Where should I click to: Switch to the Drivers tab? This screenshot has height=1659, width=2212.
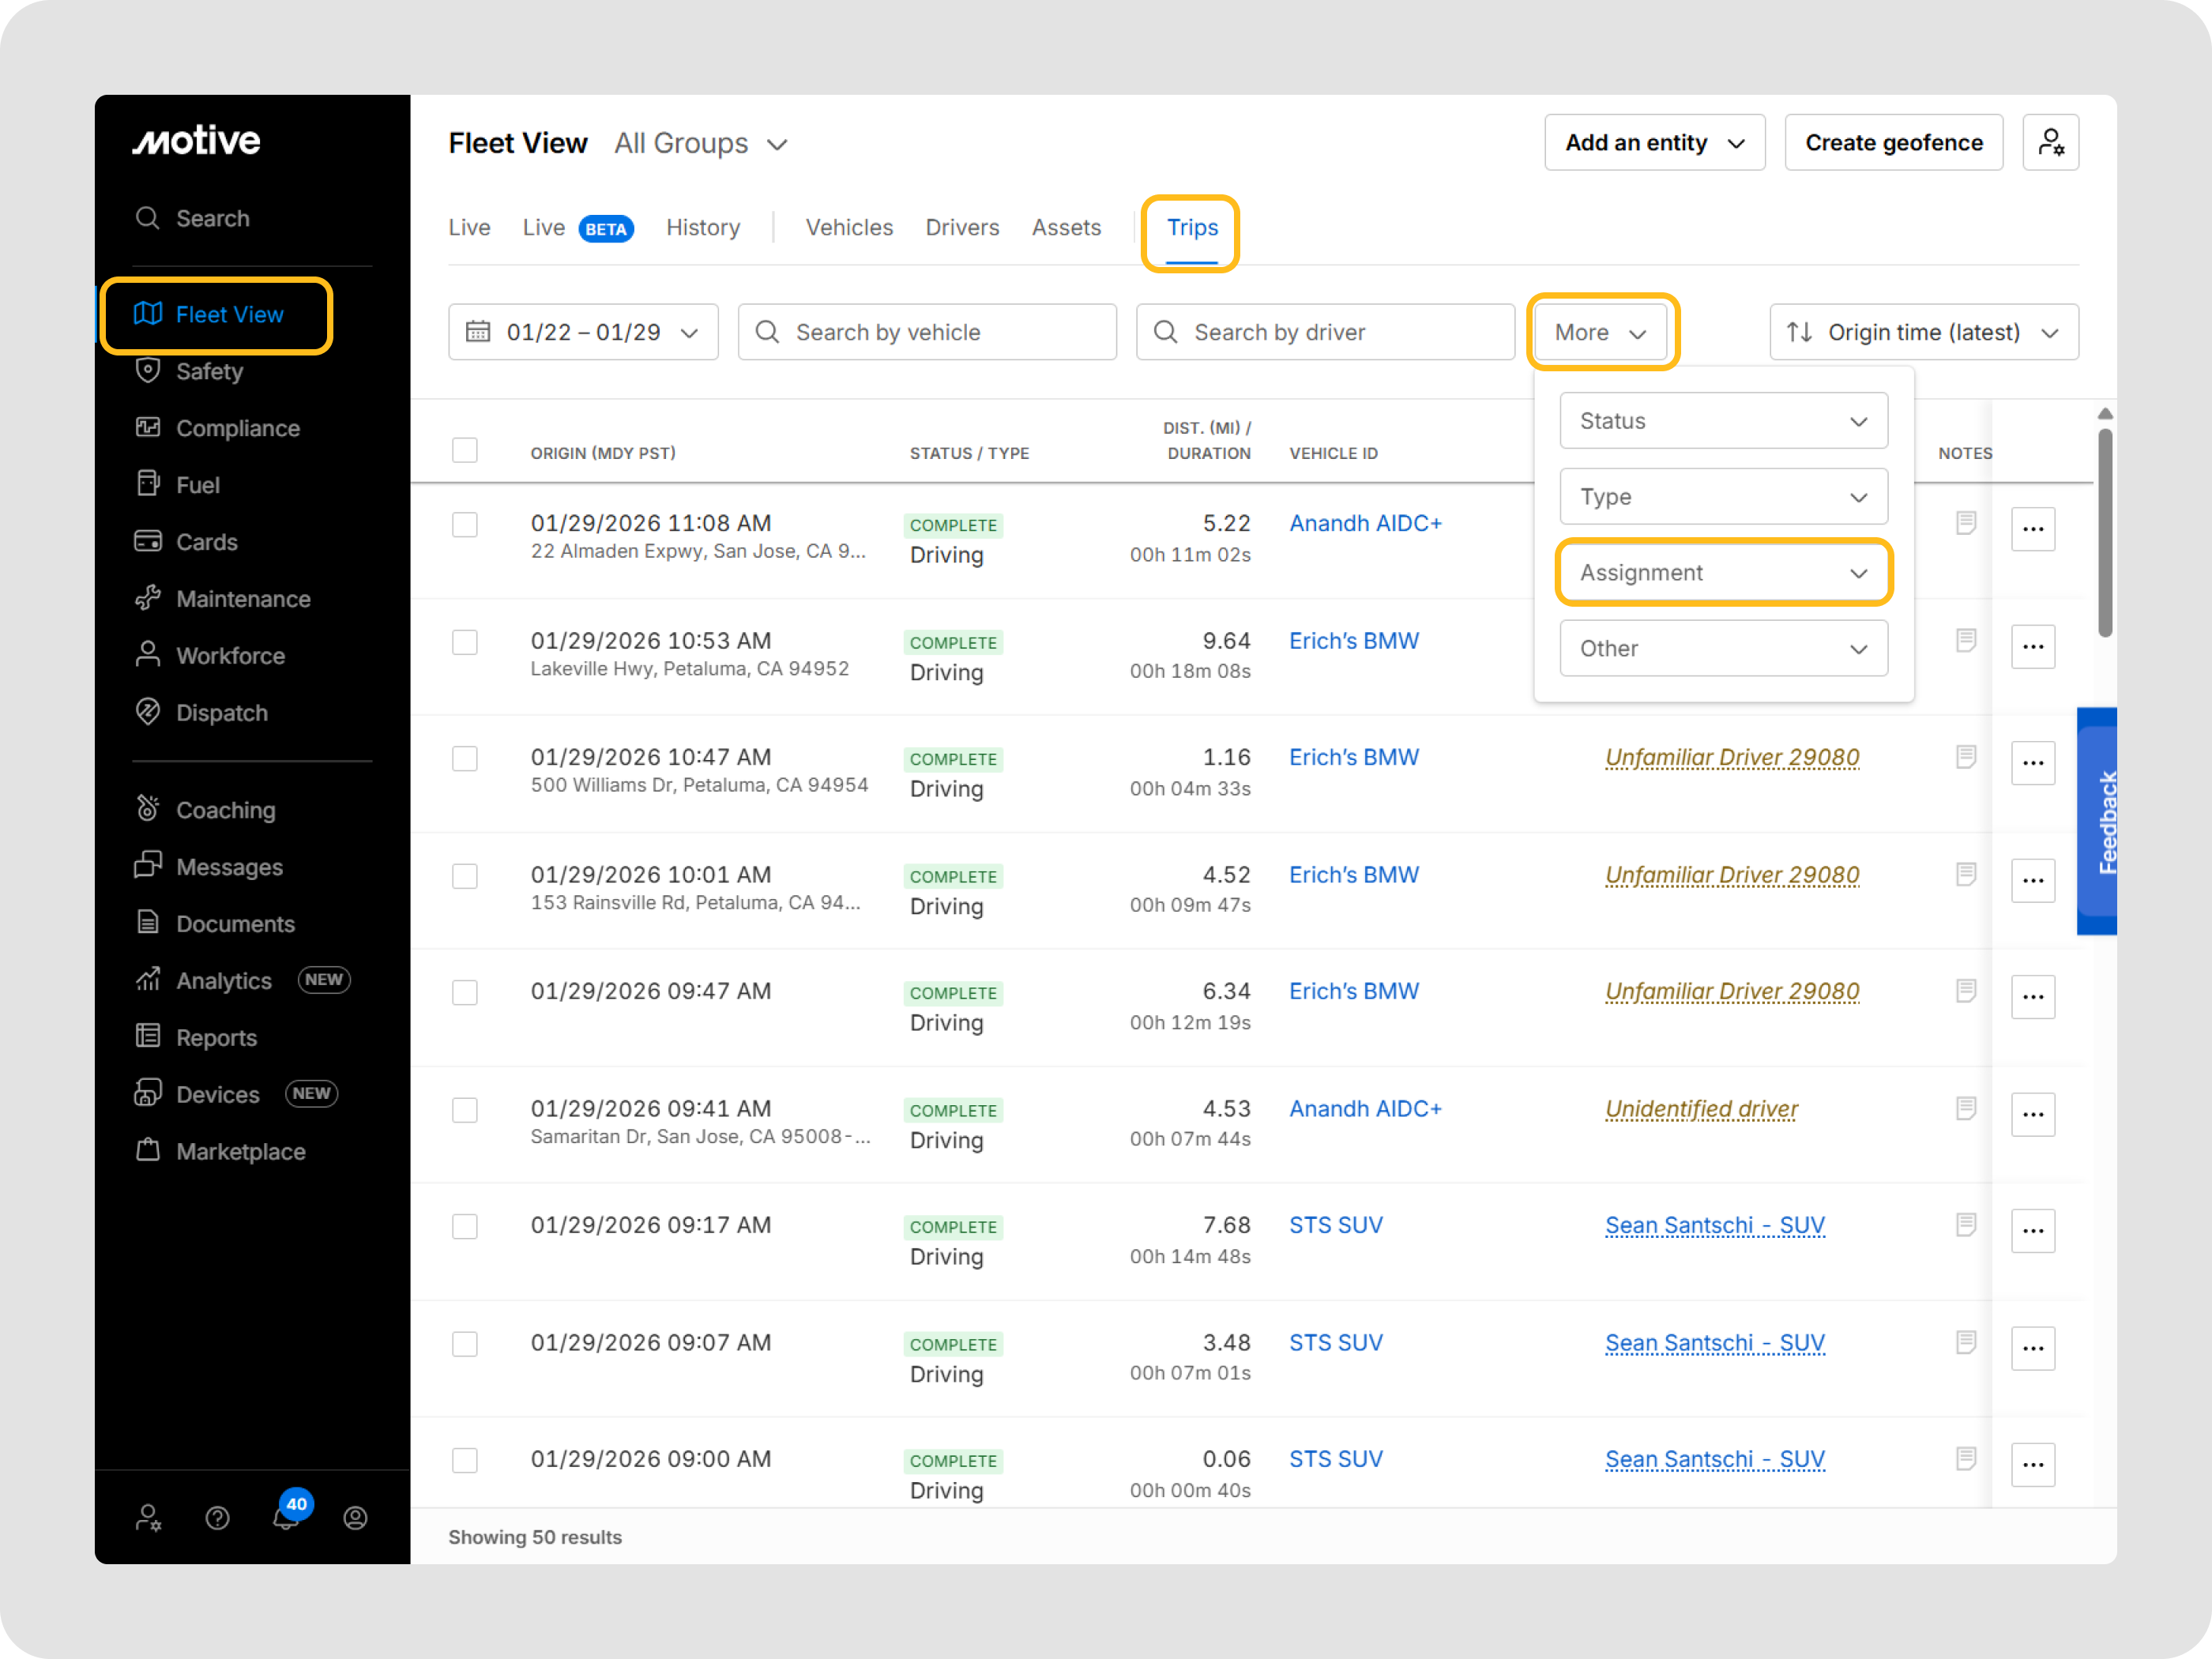[962, 228]
